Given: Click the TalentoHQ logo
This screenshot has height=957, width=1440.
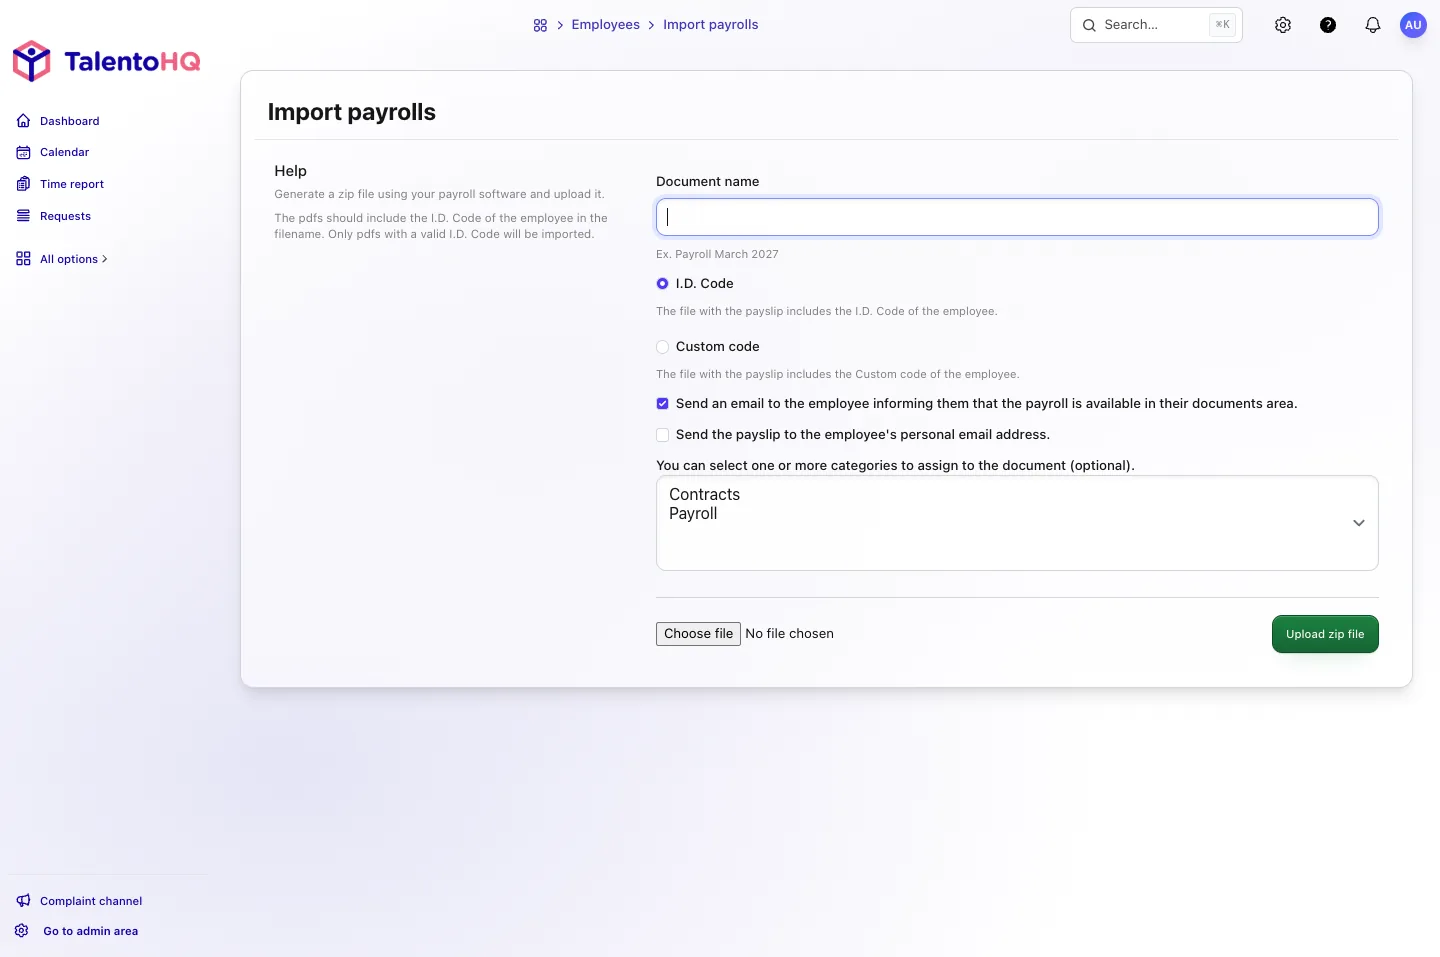Looking at the screenshot, I should (106, 61).
